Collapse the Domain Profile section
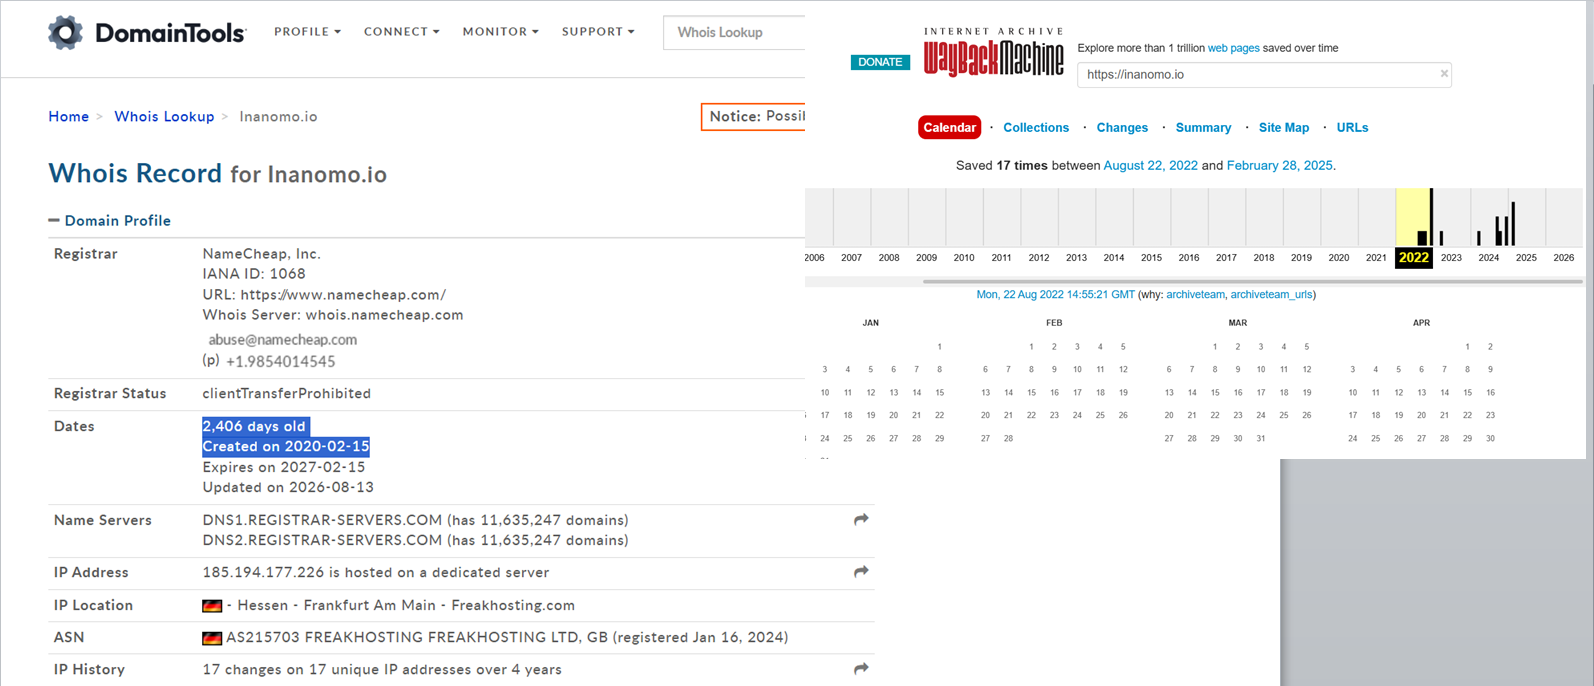This screenshot has width=1594, height=686. tap(110, 221)
